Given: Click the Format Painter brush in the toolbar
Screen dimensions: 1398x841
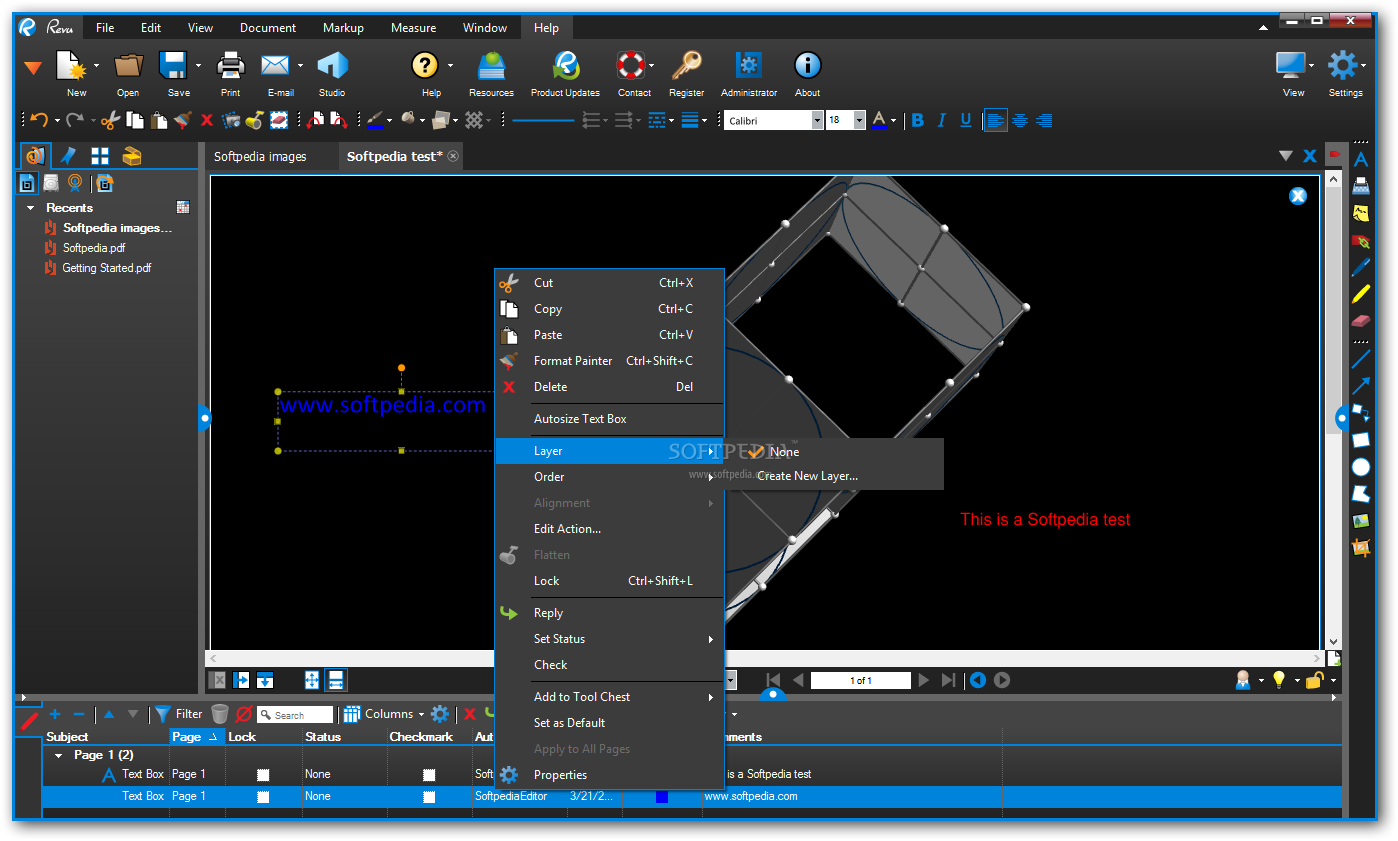Looking at the screenshot, I should (182, 120).
